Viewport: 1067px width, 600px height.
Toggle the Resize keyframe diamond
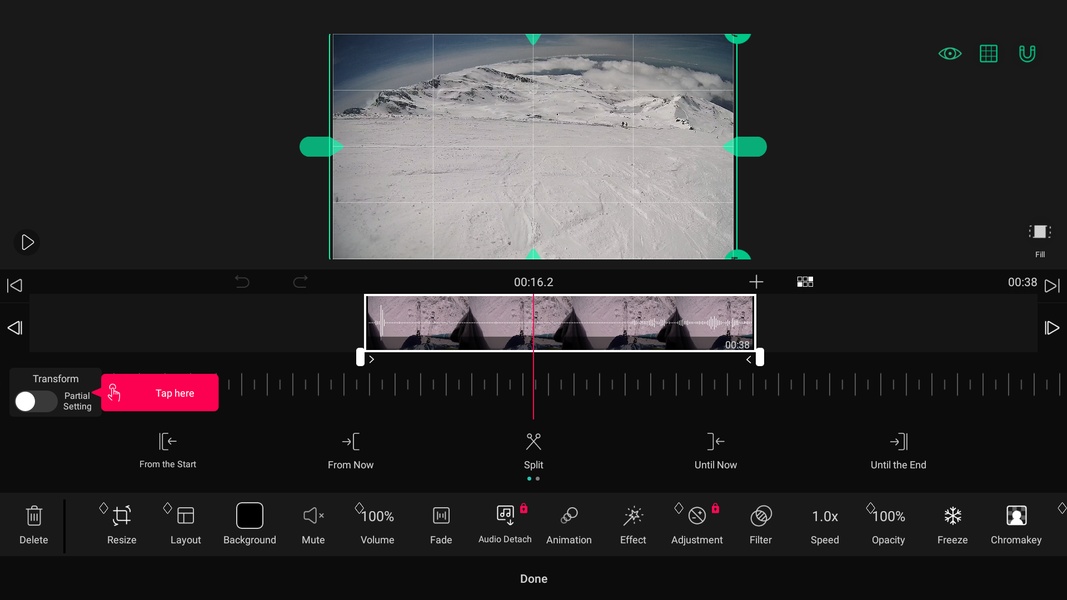103,507
